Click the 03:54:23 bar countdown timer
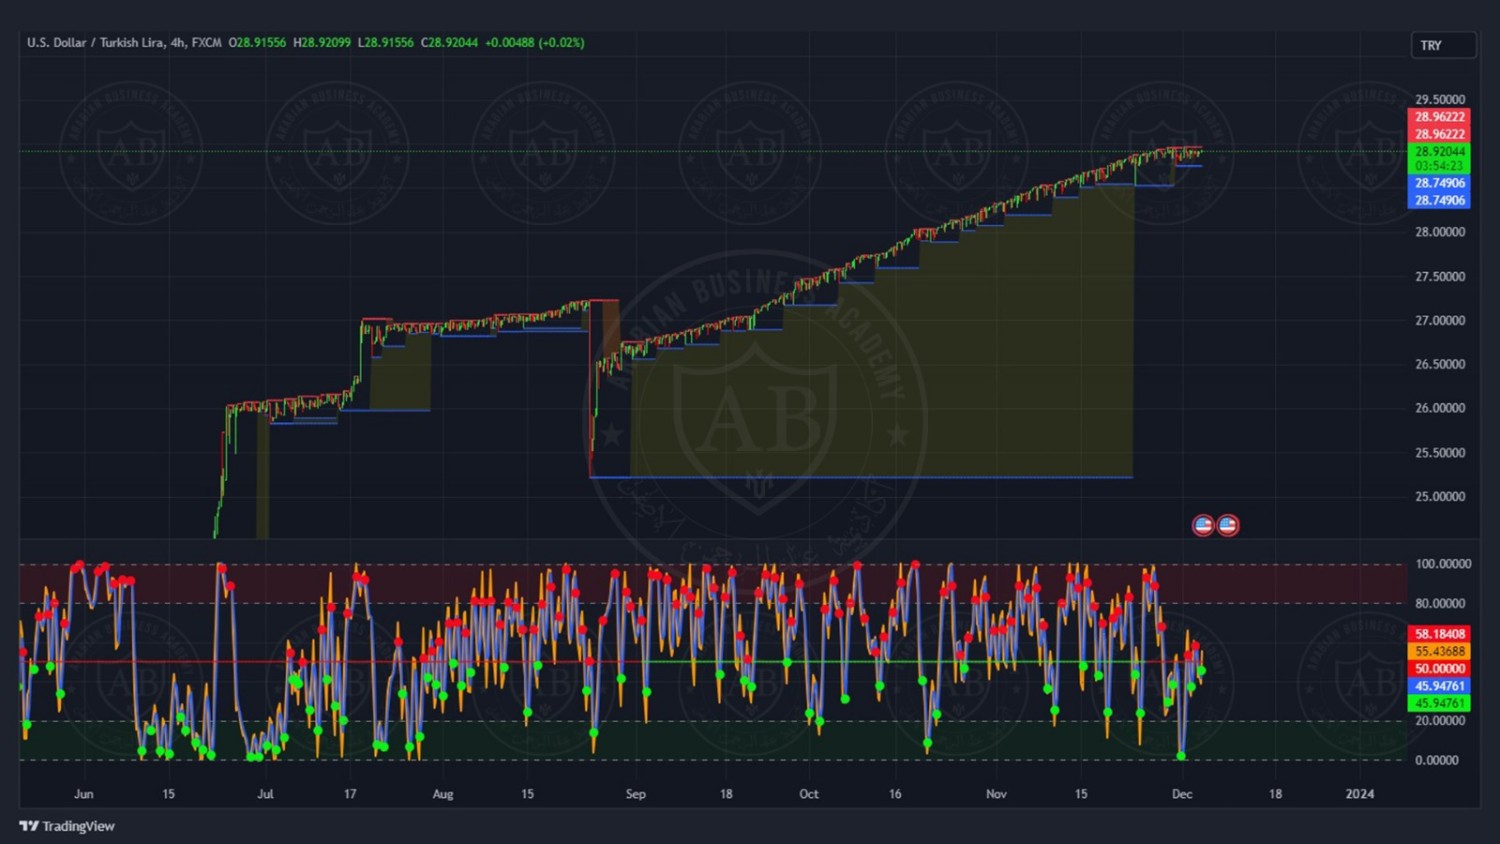1500x844 pixels. tap(1439, 166)
